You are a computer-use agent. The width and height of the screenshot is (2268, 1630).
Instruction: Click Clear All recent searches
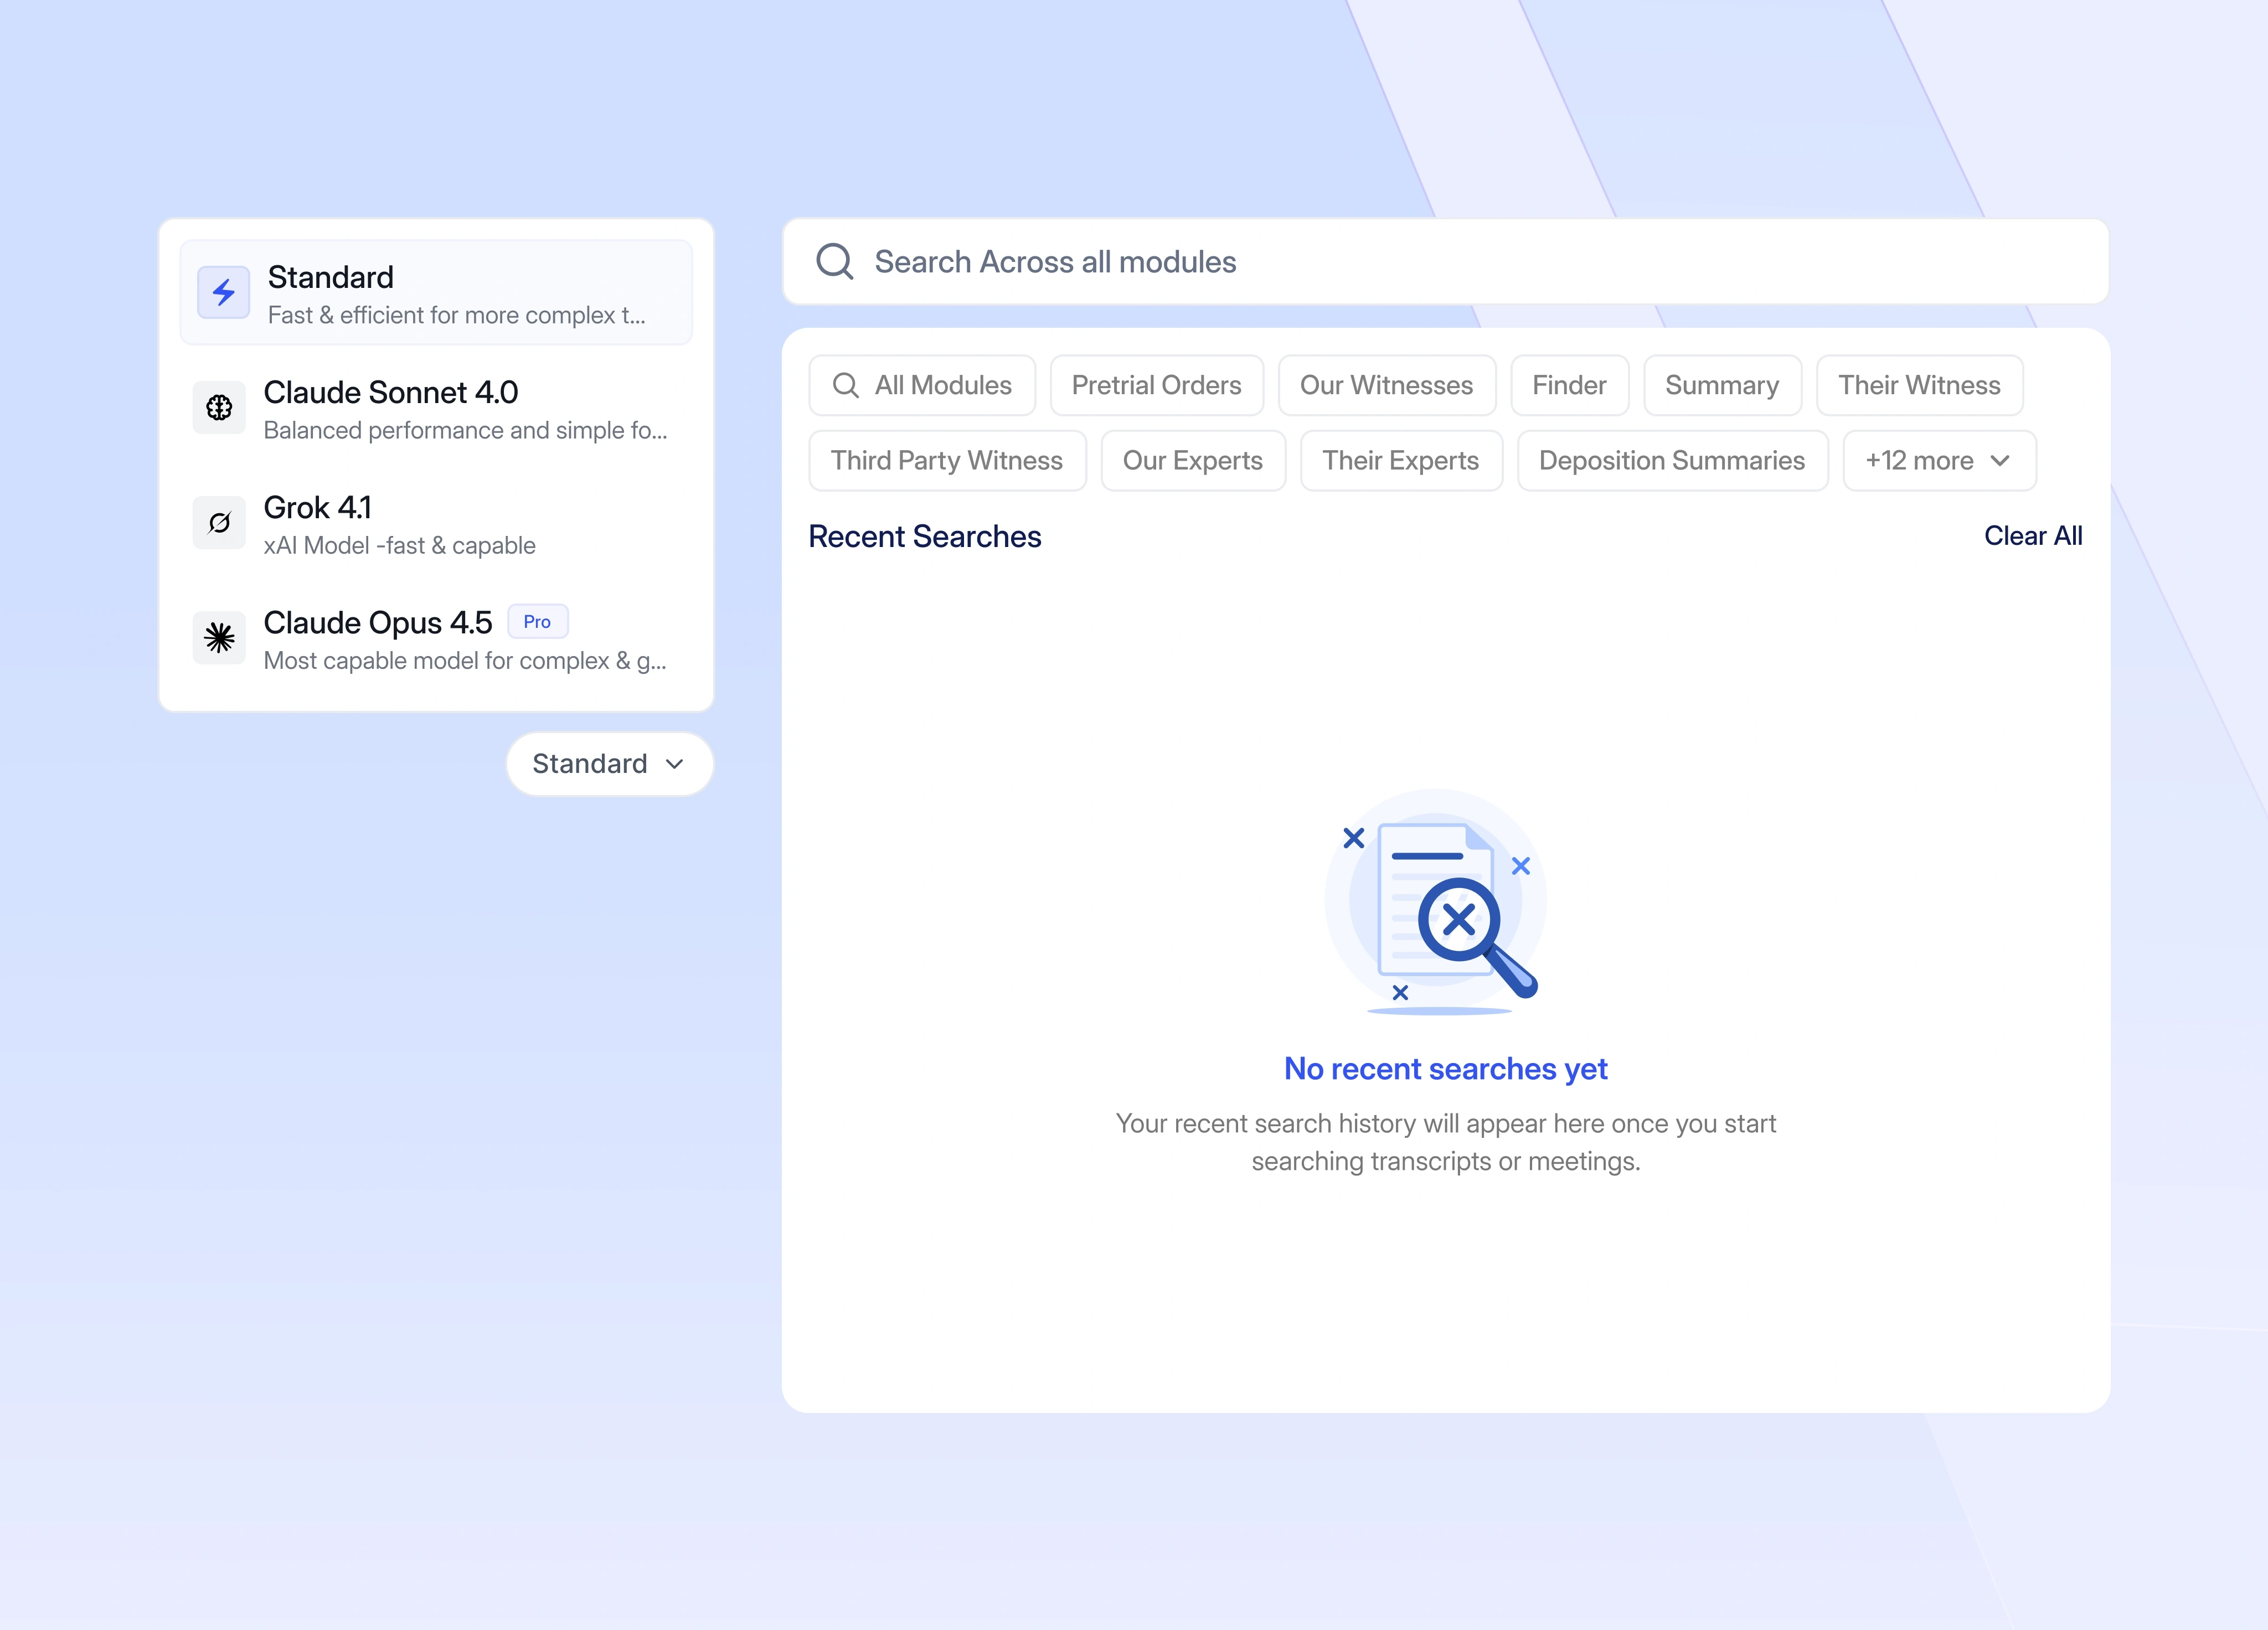pos(2033,536)
